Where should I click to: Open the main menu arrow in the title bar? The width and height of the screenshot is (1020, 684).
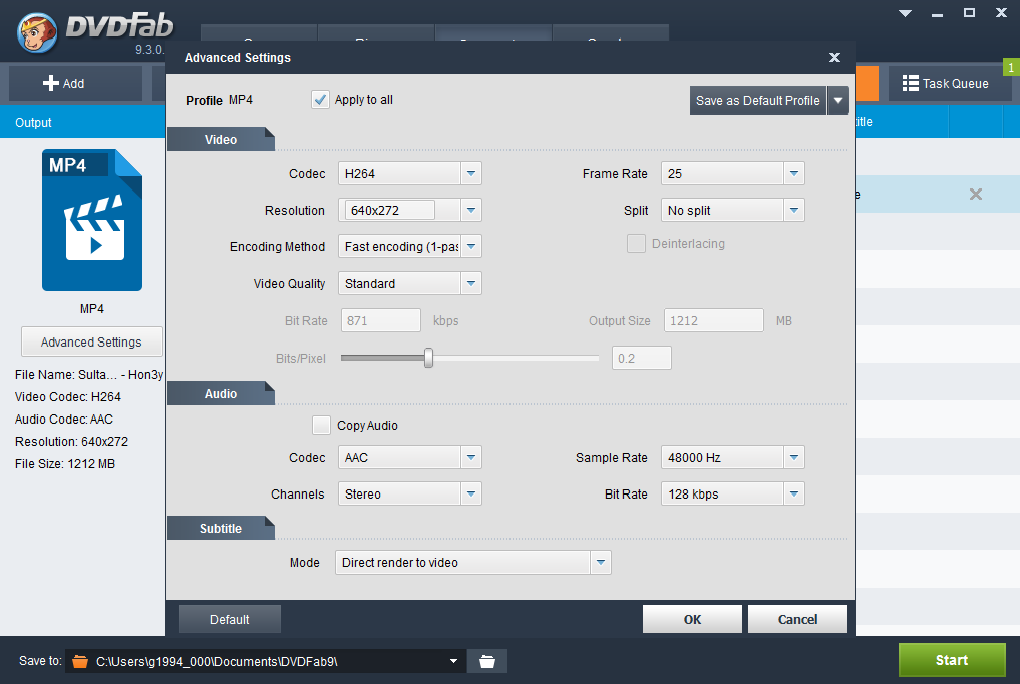click(905, 13)
